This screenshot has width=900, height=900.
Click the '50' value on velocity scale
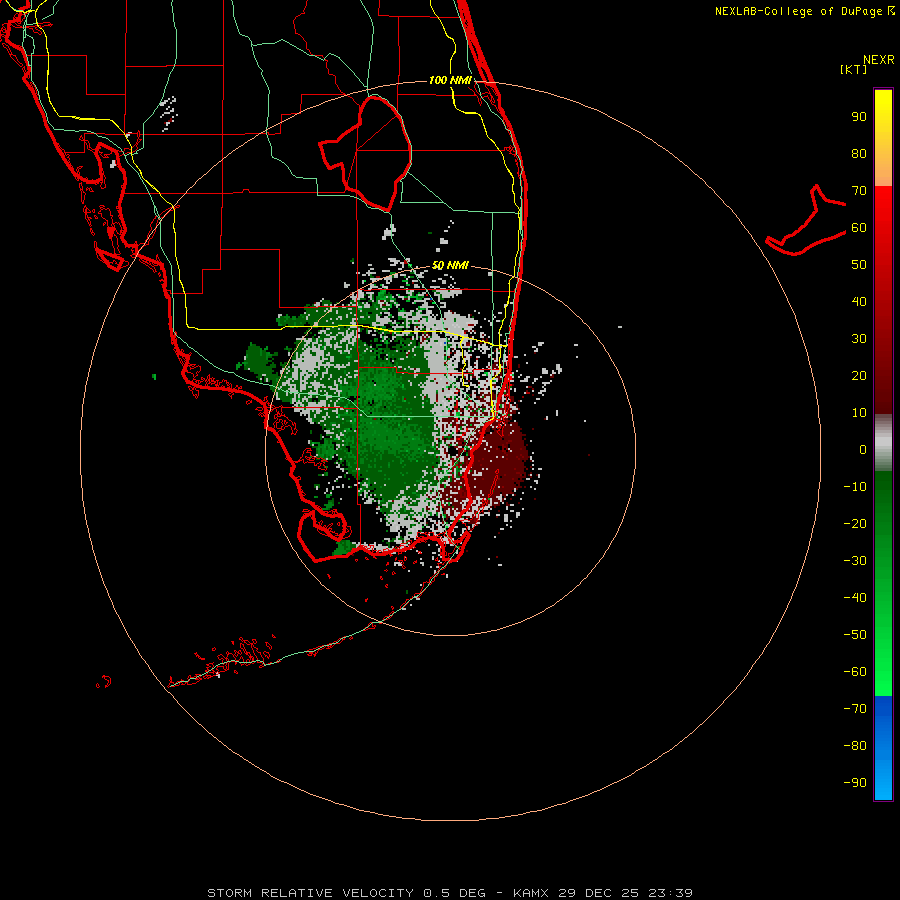point(859,265)
